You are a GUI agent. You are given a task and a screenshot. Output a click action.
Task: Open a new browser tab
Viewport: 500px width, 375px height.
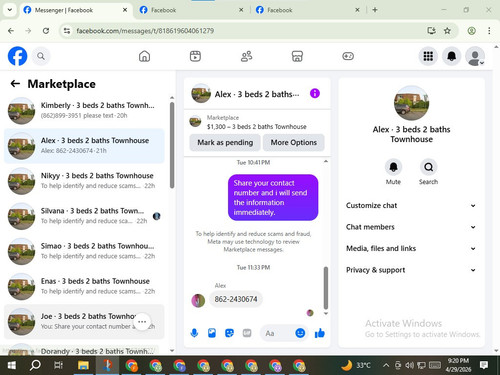point(375,10)
